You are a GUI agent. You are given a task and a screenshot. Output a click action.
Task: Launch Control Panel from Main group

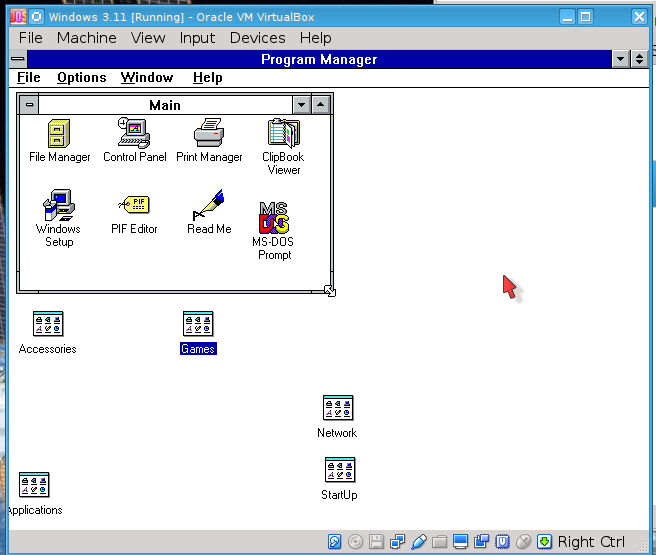click(134, 133)
